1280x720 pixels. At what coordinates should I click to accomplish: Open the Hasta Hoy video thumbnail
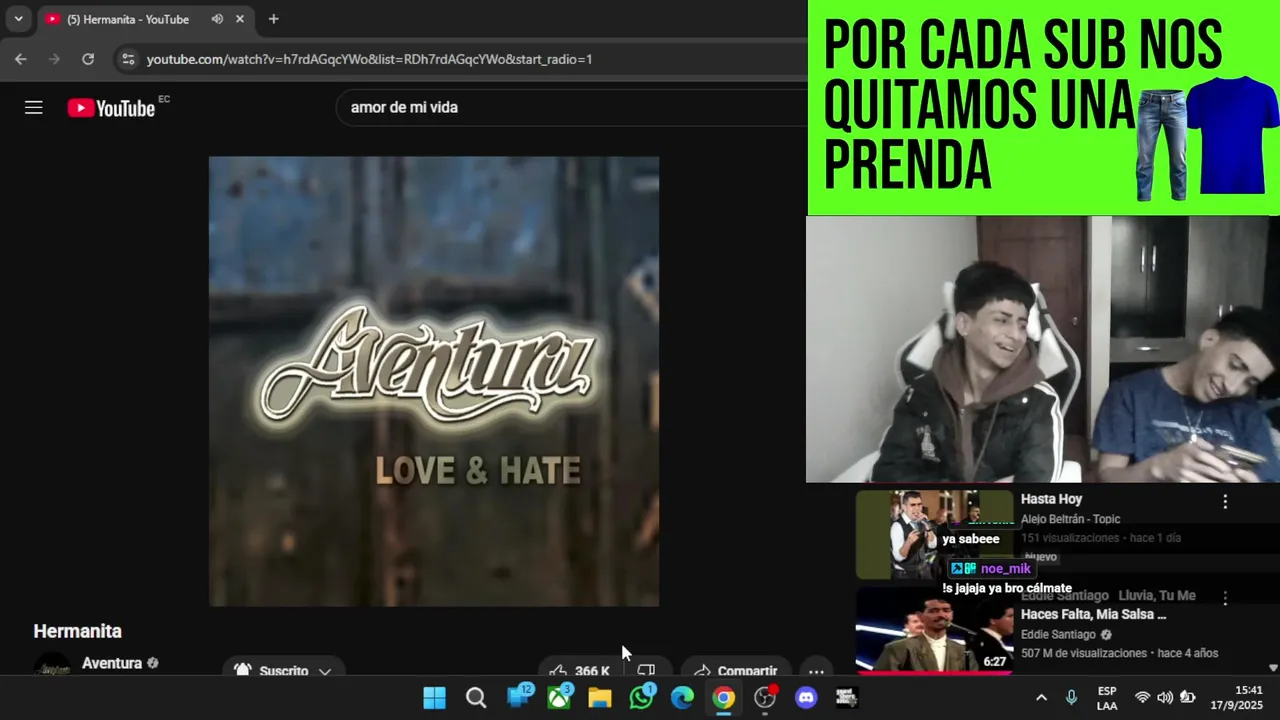pyautogui.click(x=934, y=534)
